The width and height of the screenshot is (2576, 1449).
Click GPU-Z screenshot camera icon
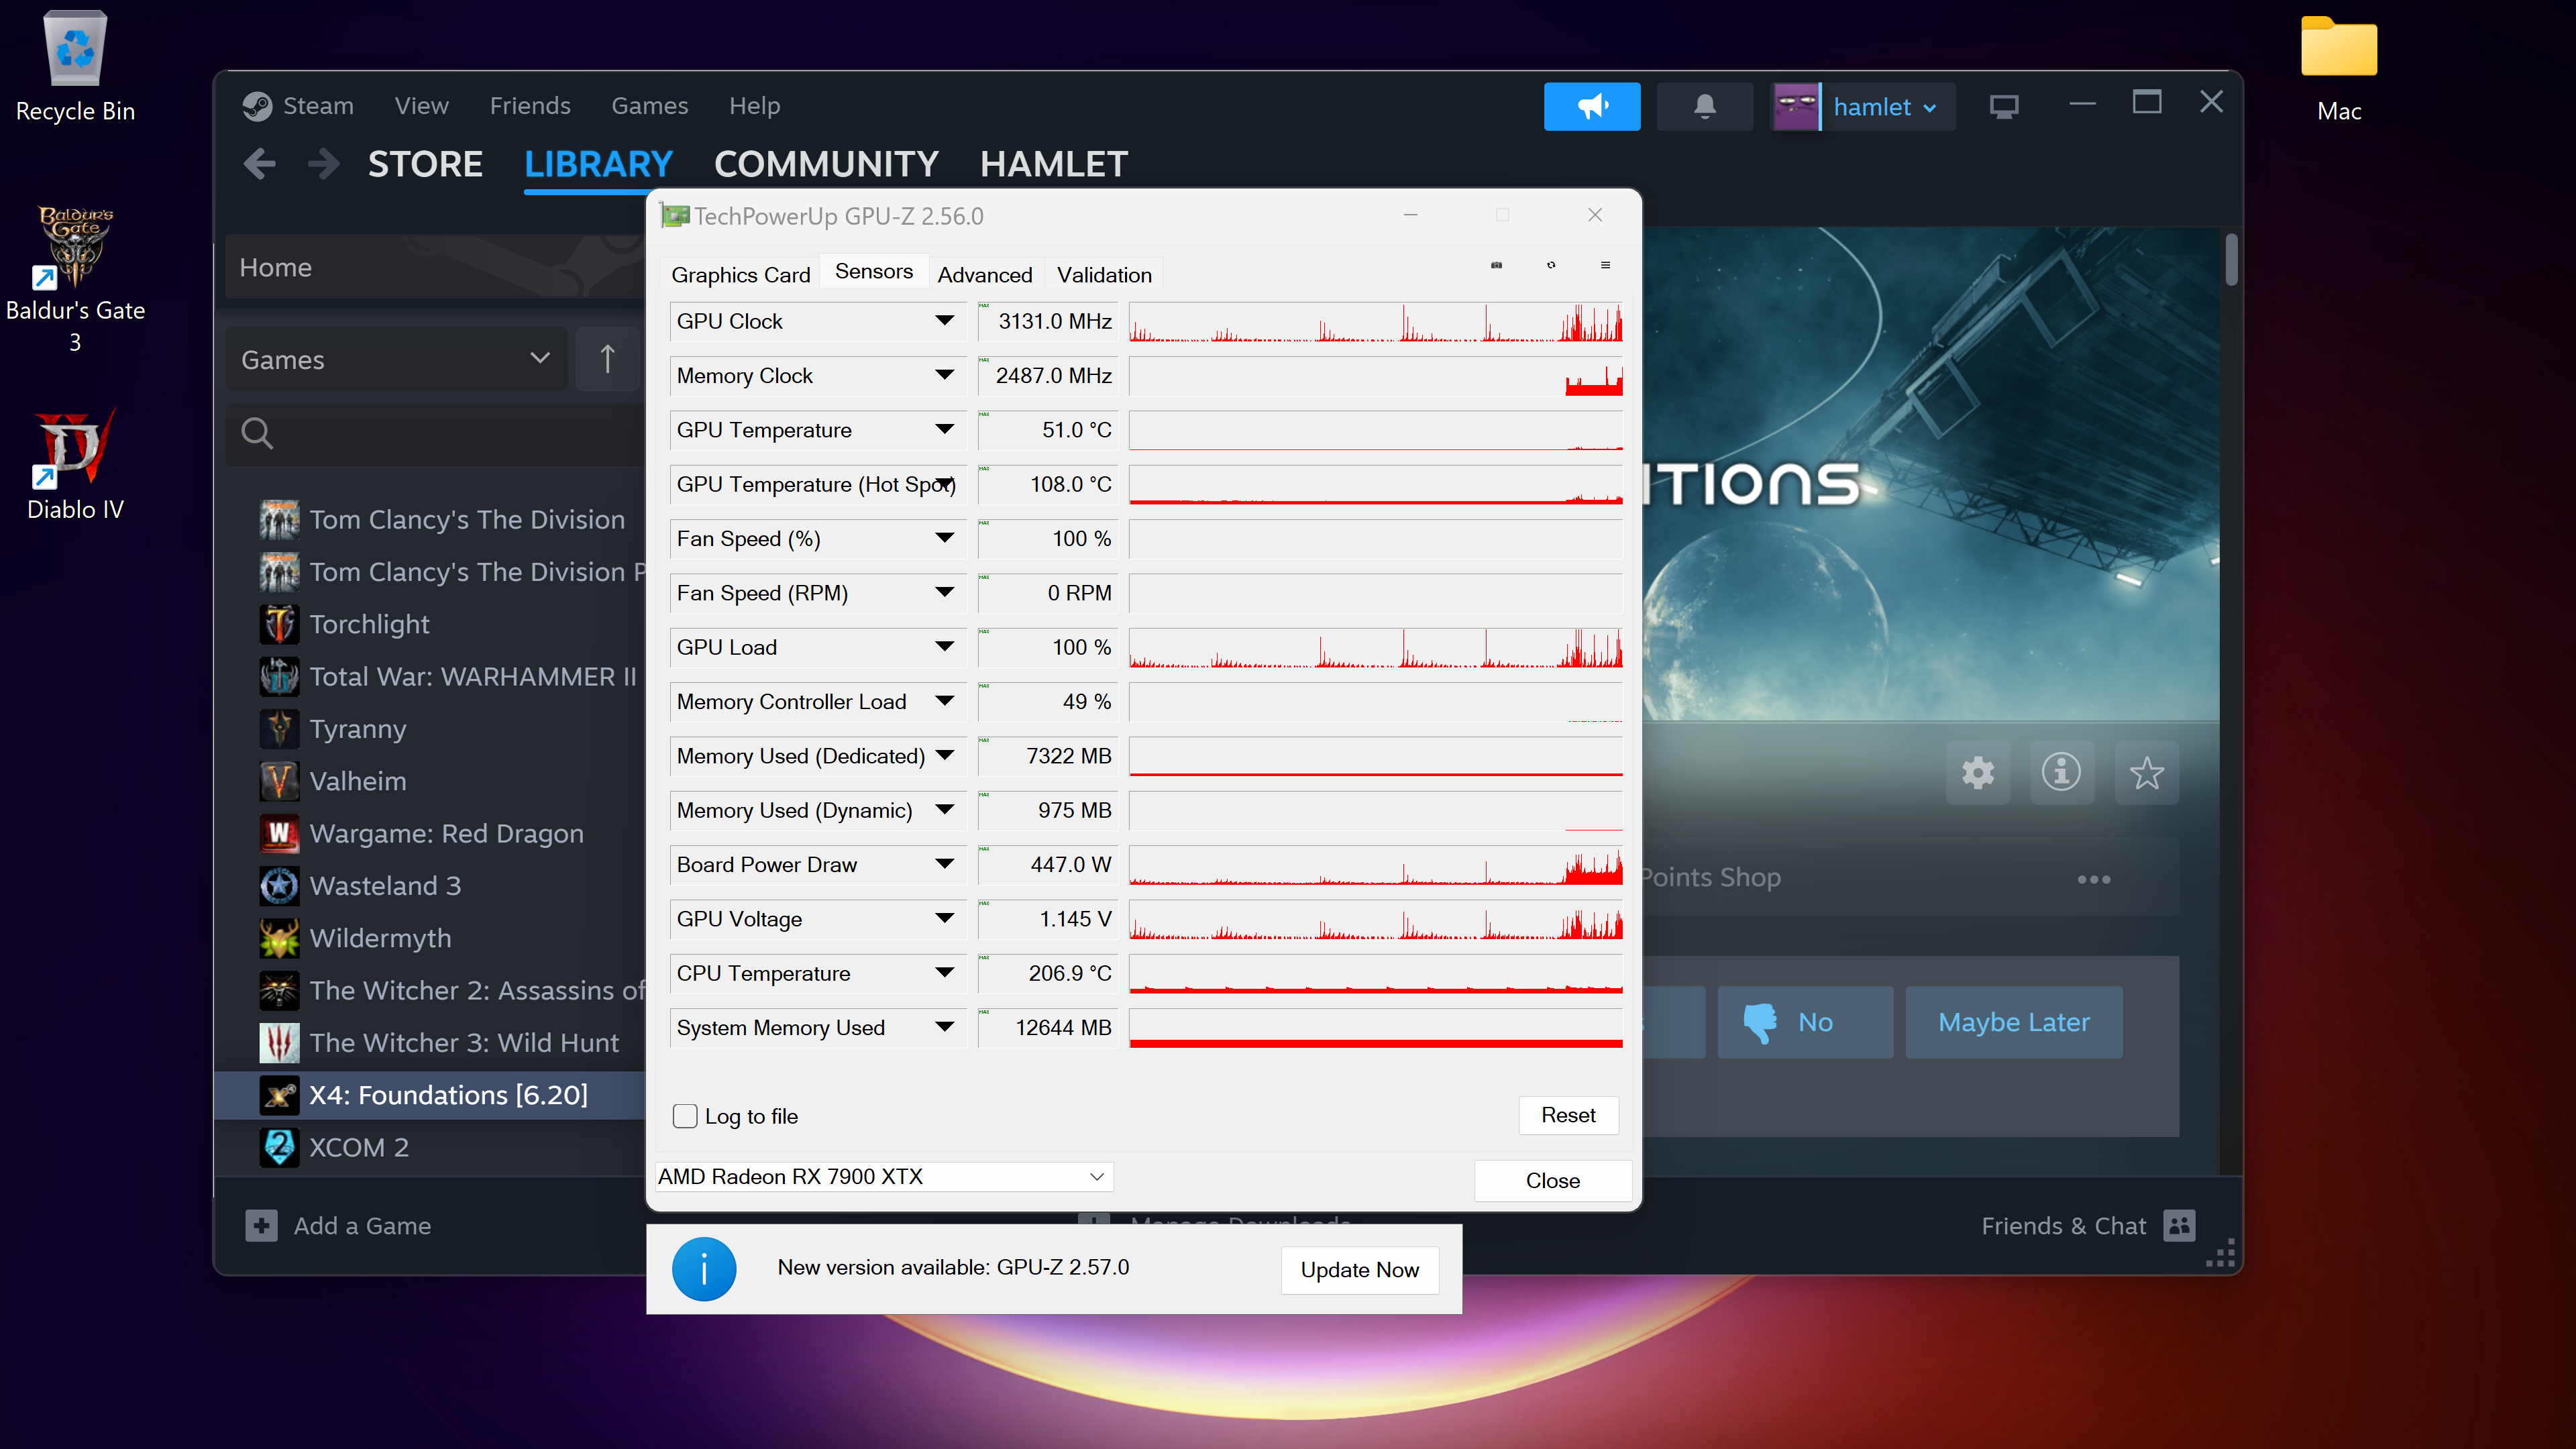[1496, 265]
